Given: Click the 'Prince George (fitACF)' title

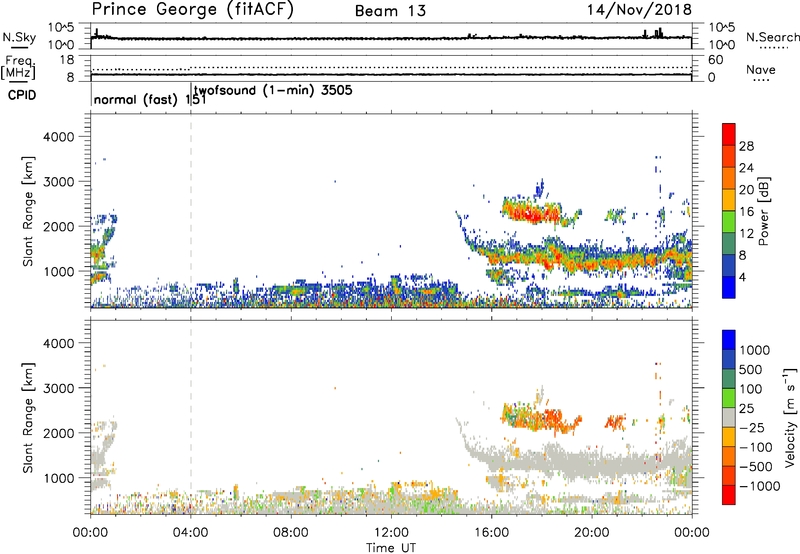Looking at the screenshot, I should click(x=192, y=10).
